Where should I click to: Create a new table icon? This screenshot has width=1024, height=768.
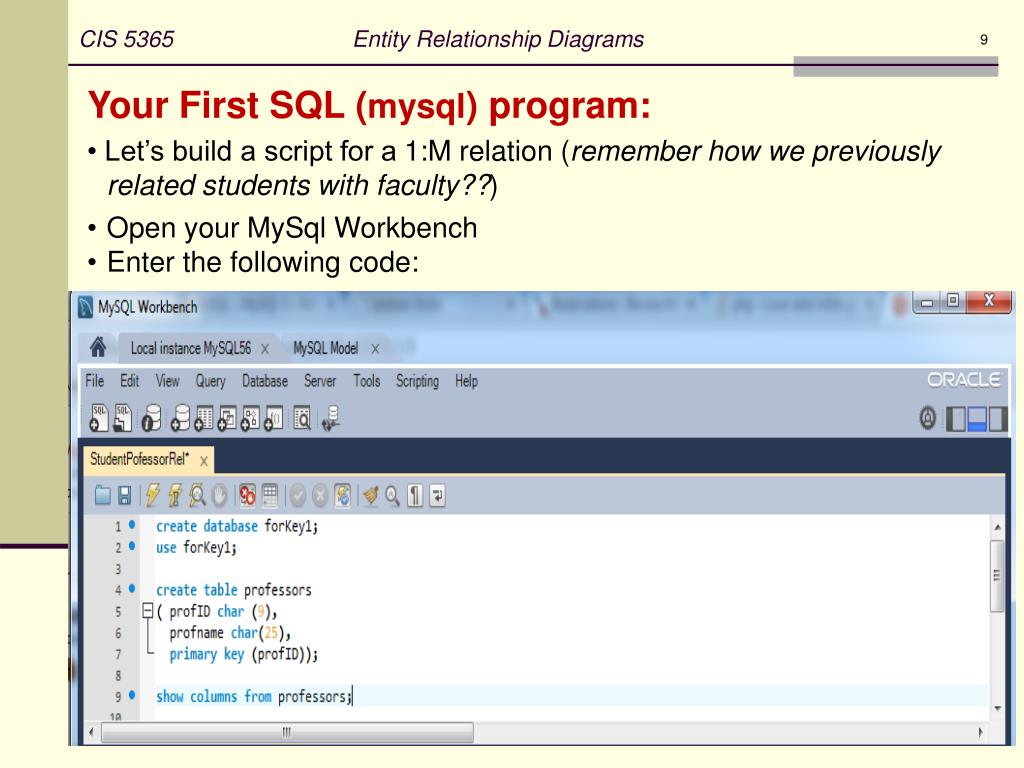[x=204, y=418]
